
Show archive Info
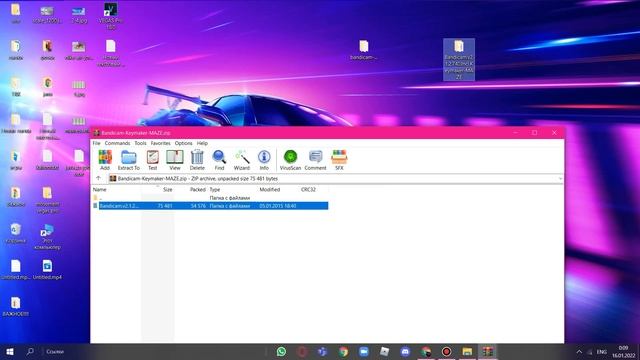264,160
